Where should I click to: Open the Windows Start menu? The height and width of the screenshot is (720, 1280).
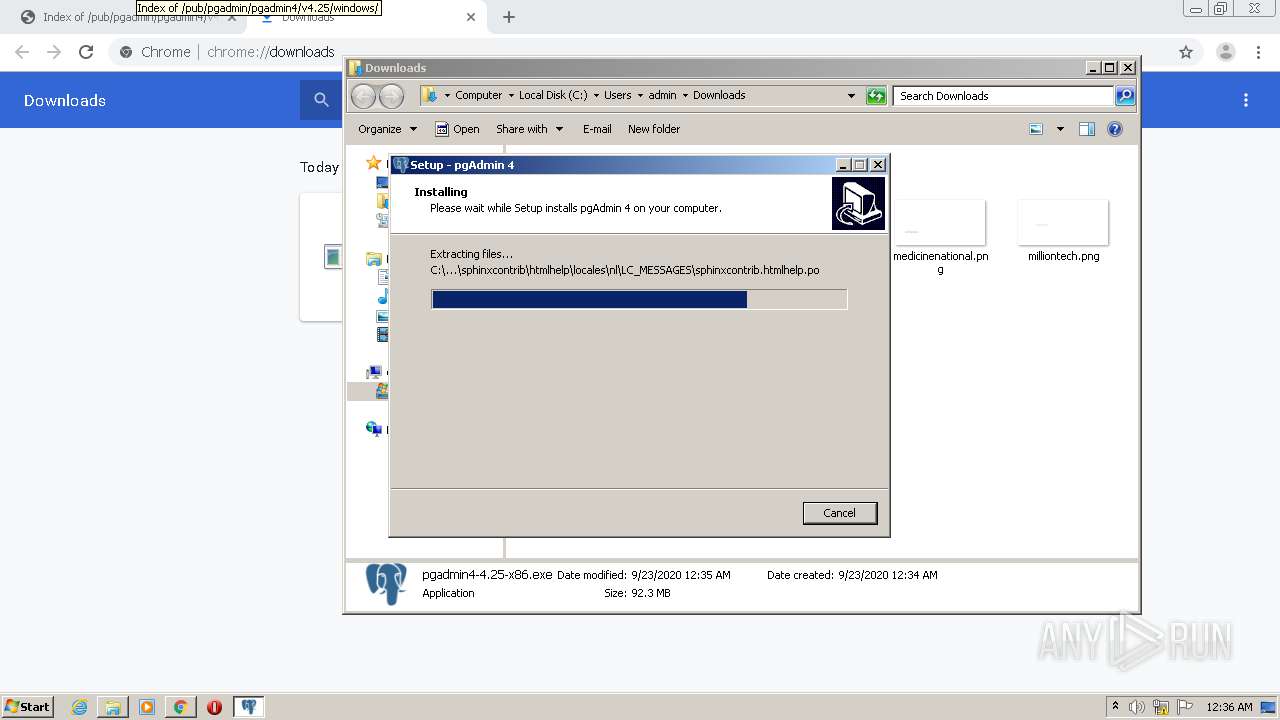[x=28, y=707]
